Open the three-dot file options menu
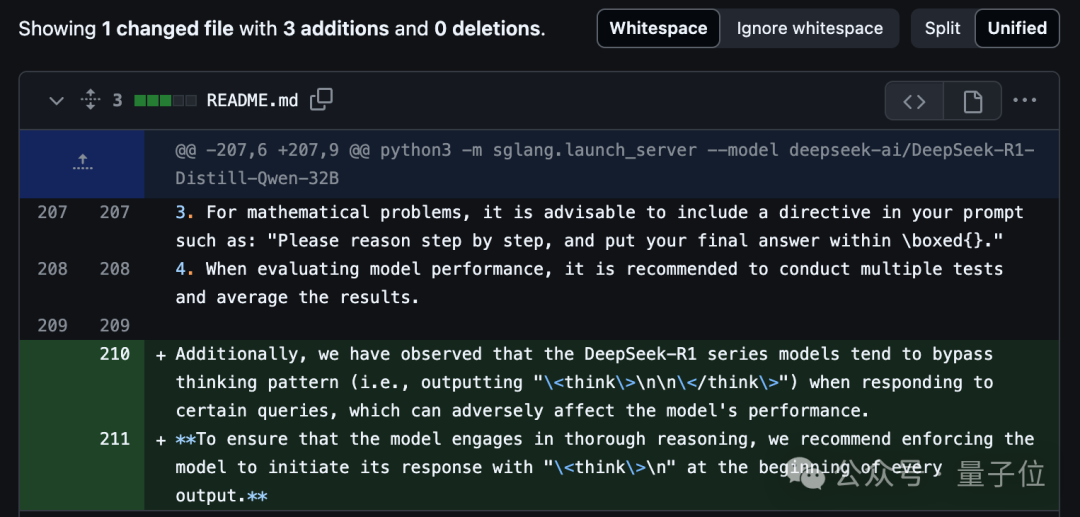 click(1024, 101)
